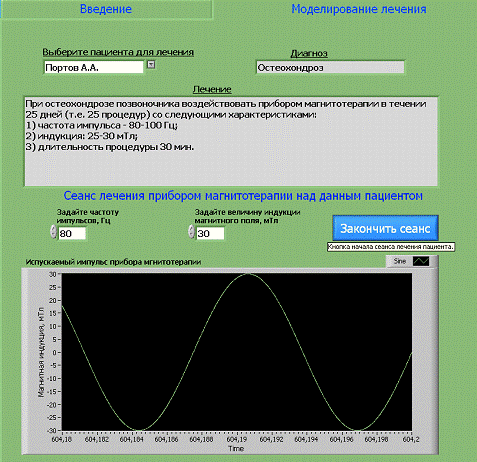The height and width of the screenshot is (462, 477).
Task: Click the patient name field Портов А.А.
Action: point(94,67)
